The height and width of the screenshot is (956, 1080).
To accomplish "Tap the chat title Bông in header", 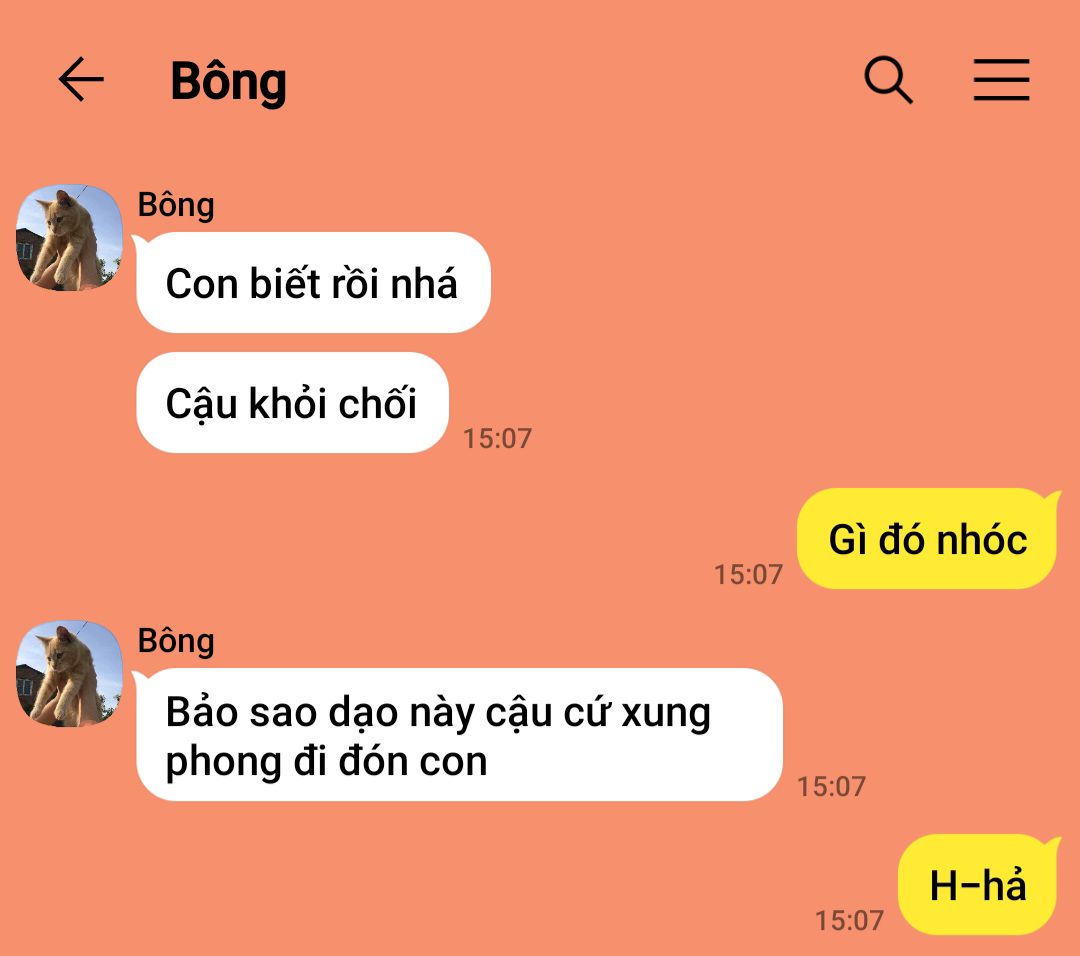I will tap(228, 81).
